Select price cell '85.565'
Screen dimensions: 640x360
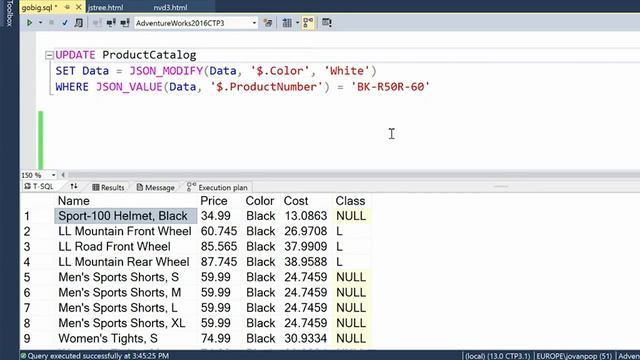(219, 247)
